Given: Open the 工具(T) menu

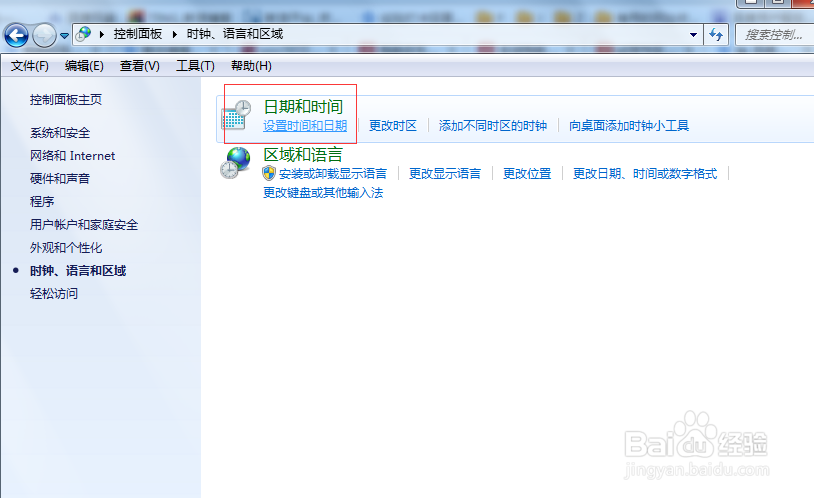Looking at the screenshot, I should [195, 66].
